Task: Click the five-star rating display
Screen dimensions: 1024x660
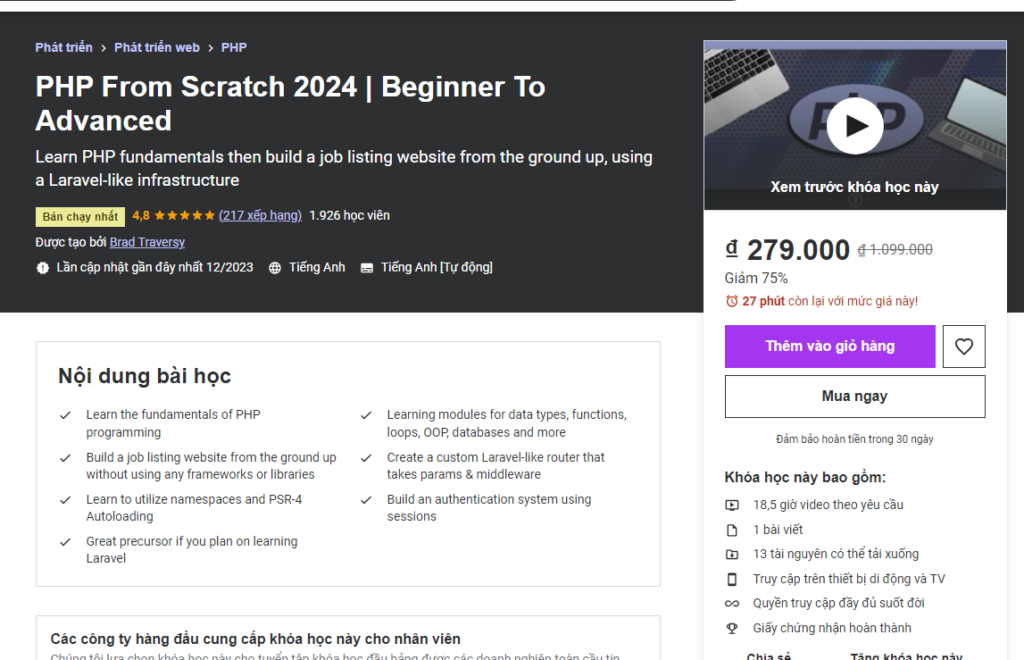Action: (184, 216)
